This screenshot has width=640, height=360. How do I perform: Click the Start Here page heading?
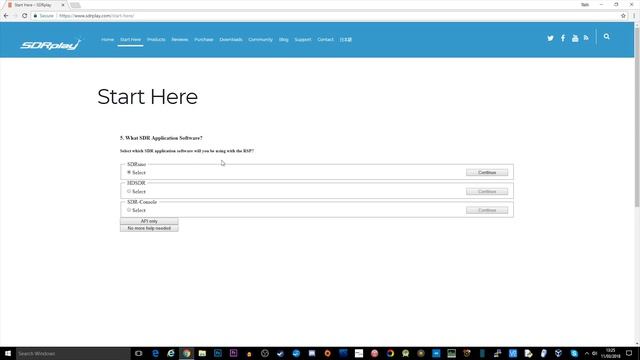[x=147, y=97]
